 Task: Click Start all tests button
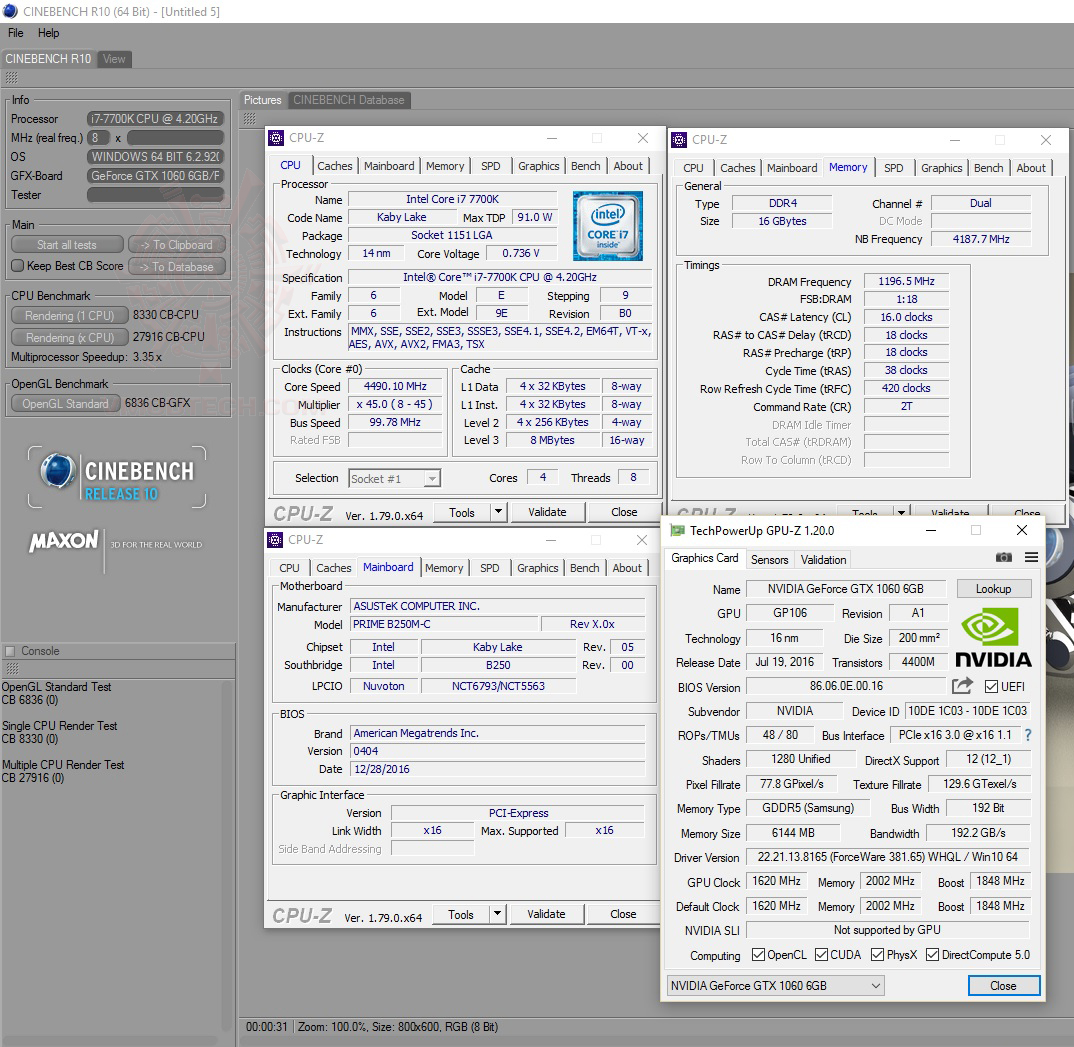(x=67, y=244)
